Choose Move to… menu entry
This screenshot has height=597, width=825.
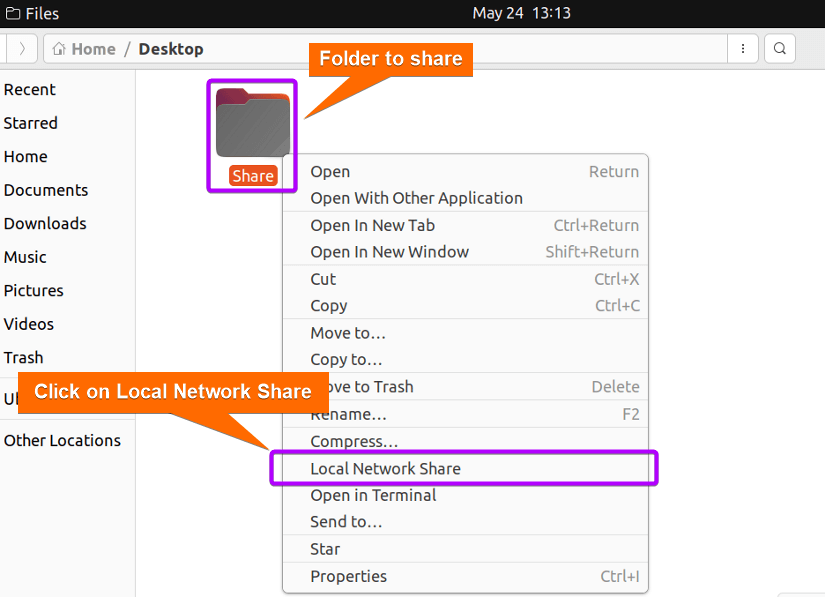click(x=466, y=333)
